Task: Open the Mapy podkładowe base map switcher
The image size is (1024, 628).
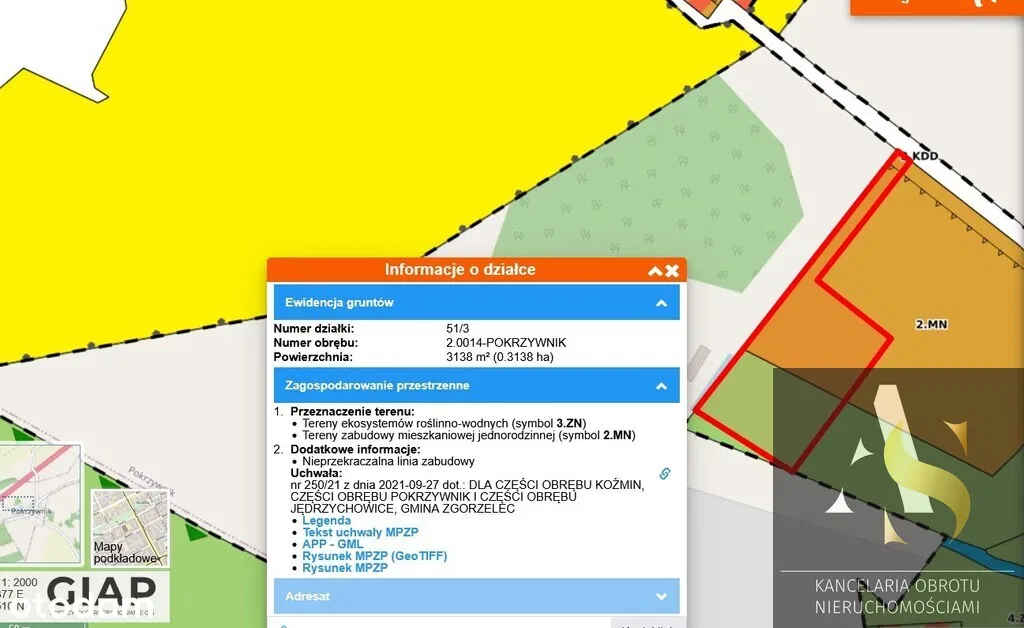Action: click(129, 527)
